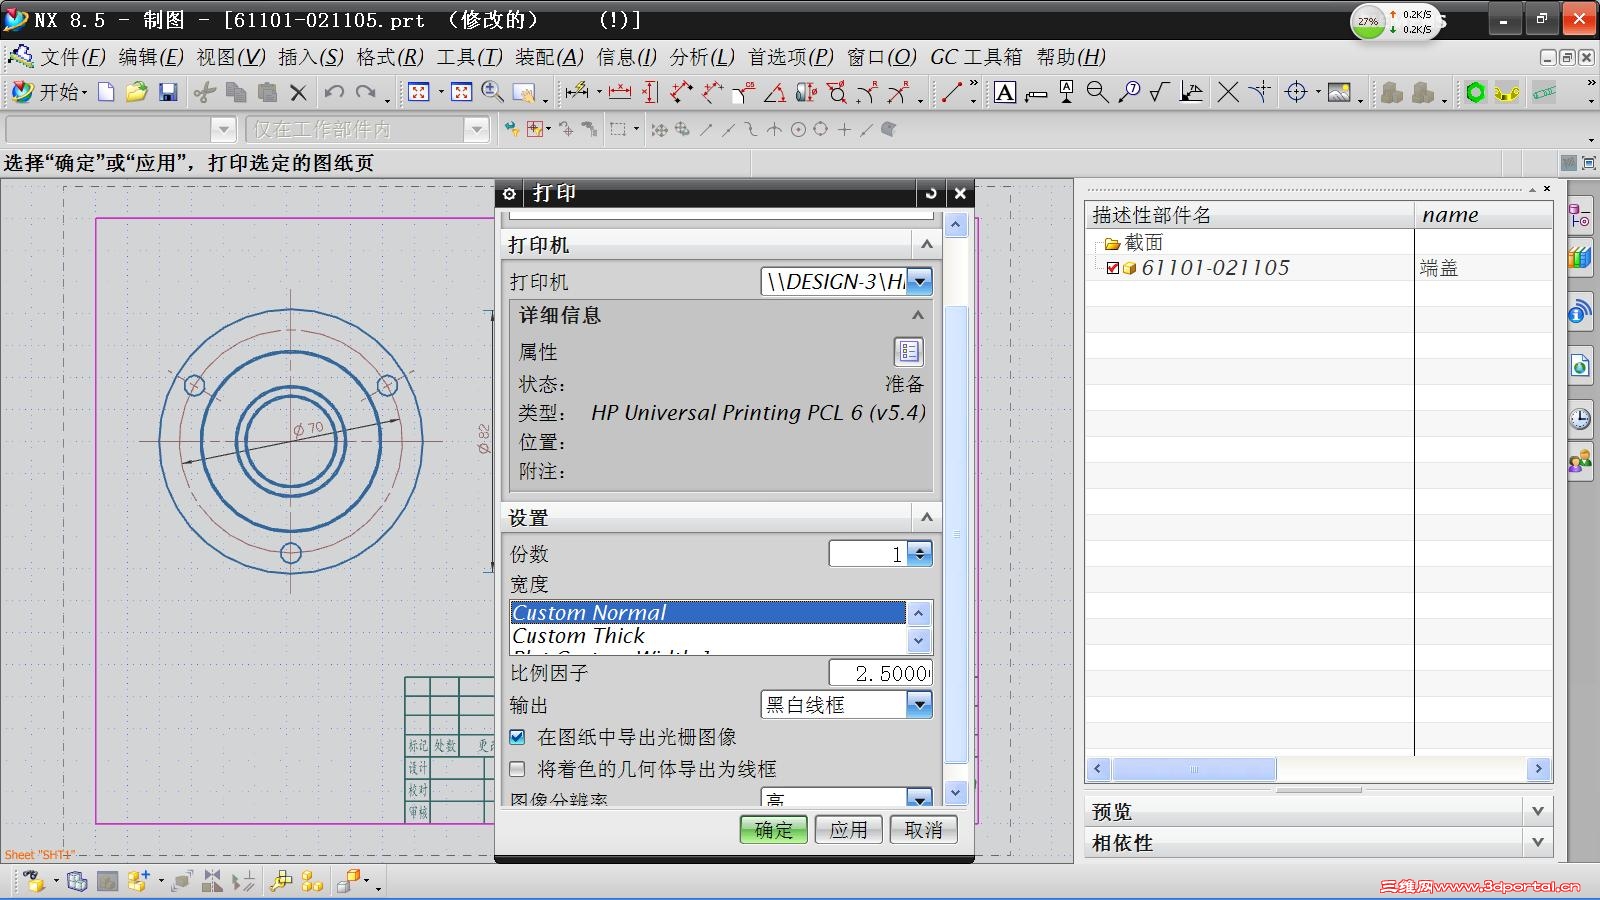
Task: Collapse the 详细信息 section
Action: pos(917,315)
